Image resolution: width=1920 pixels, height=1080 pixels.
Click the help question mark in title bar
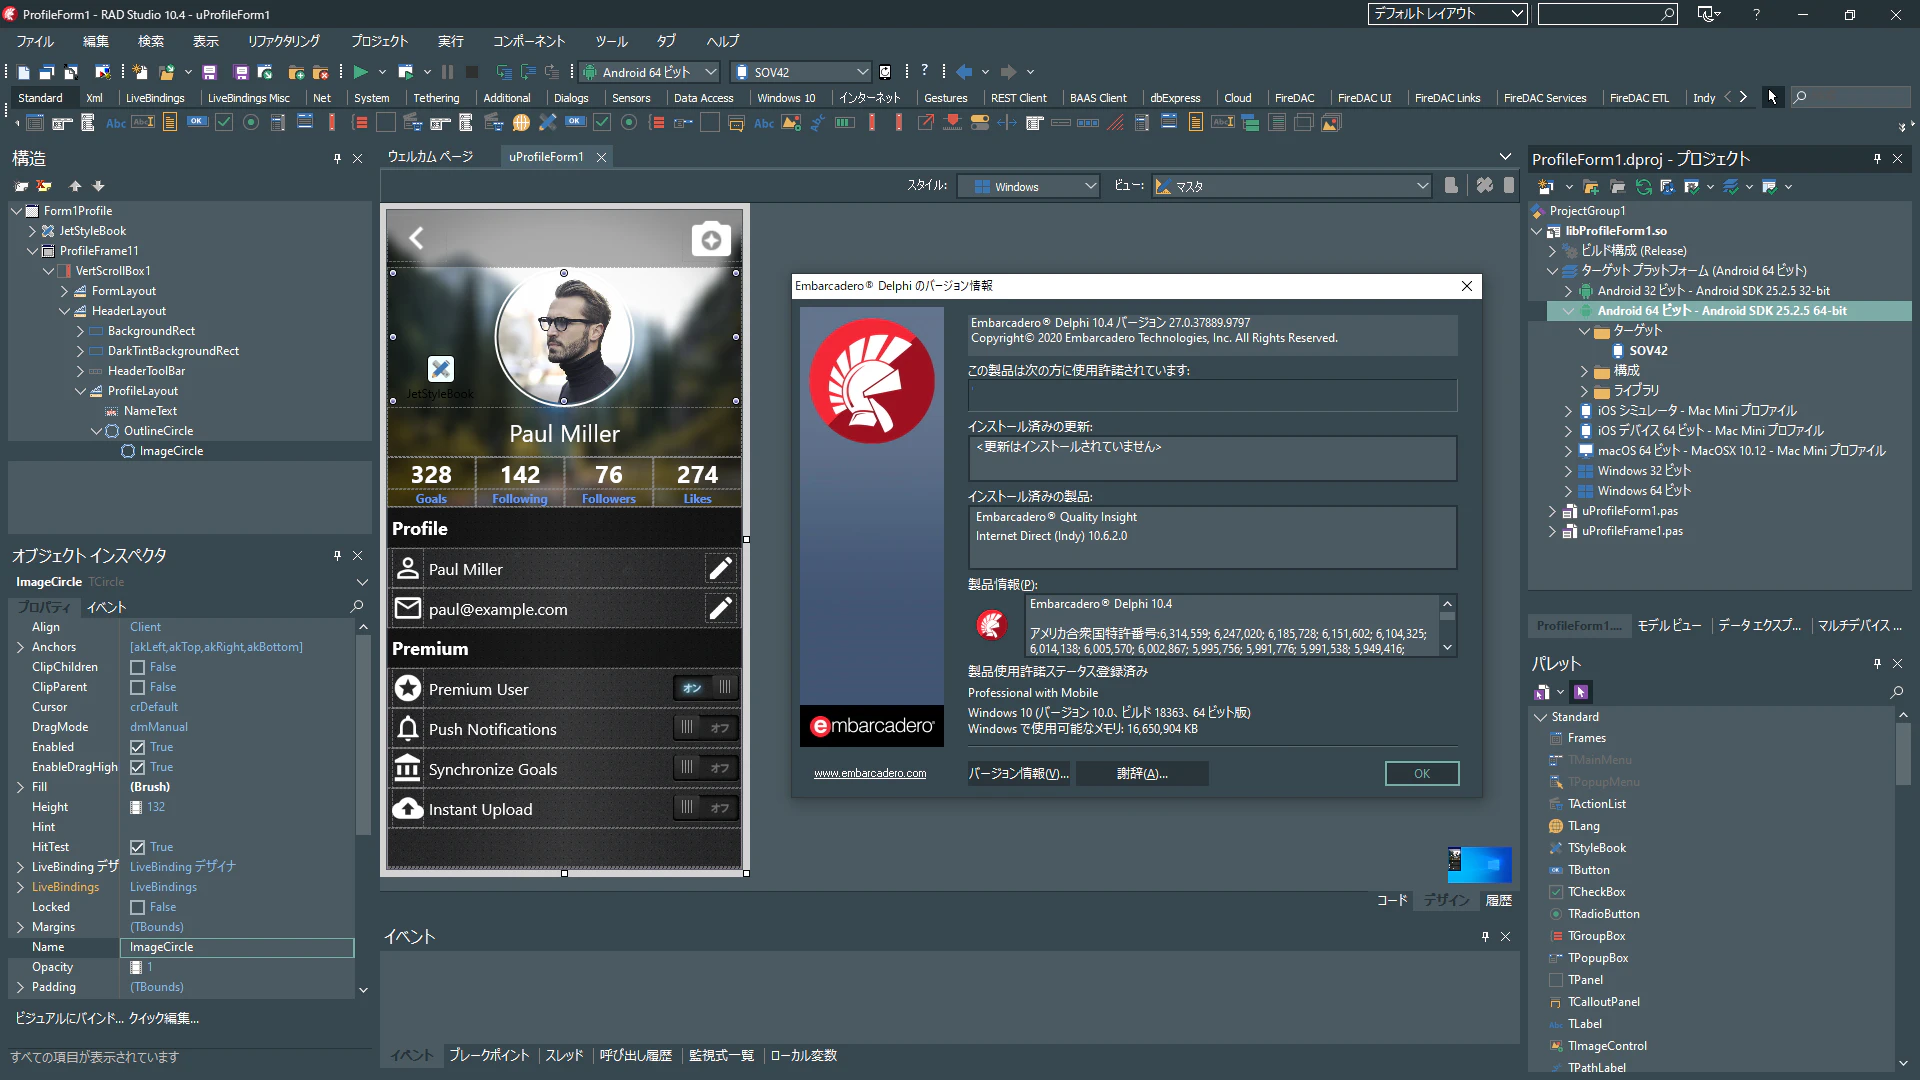pos(1756,14)
